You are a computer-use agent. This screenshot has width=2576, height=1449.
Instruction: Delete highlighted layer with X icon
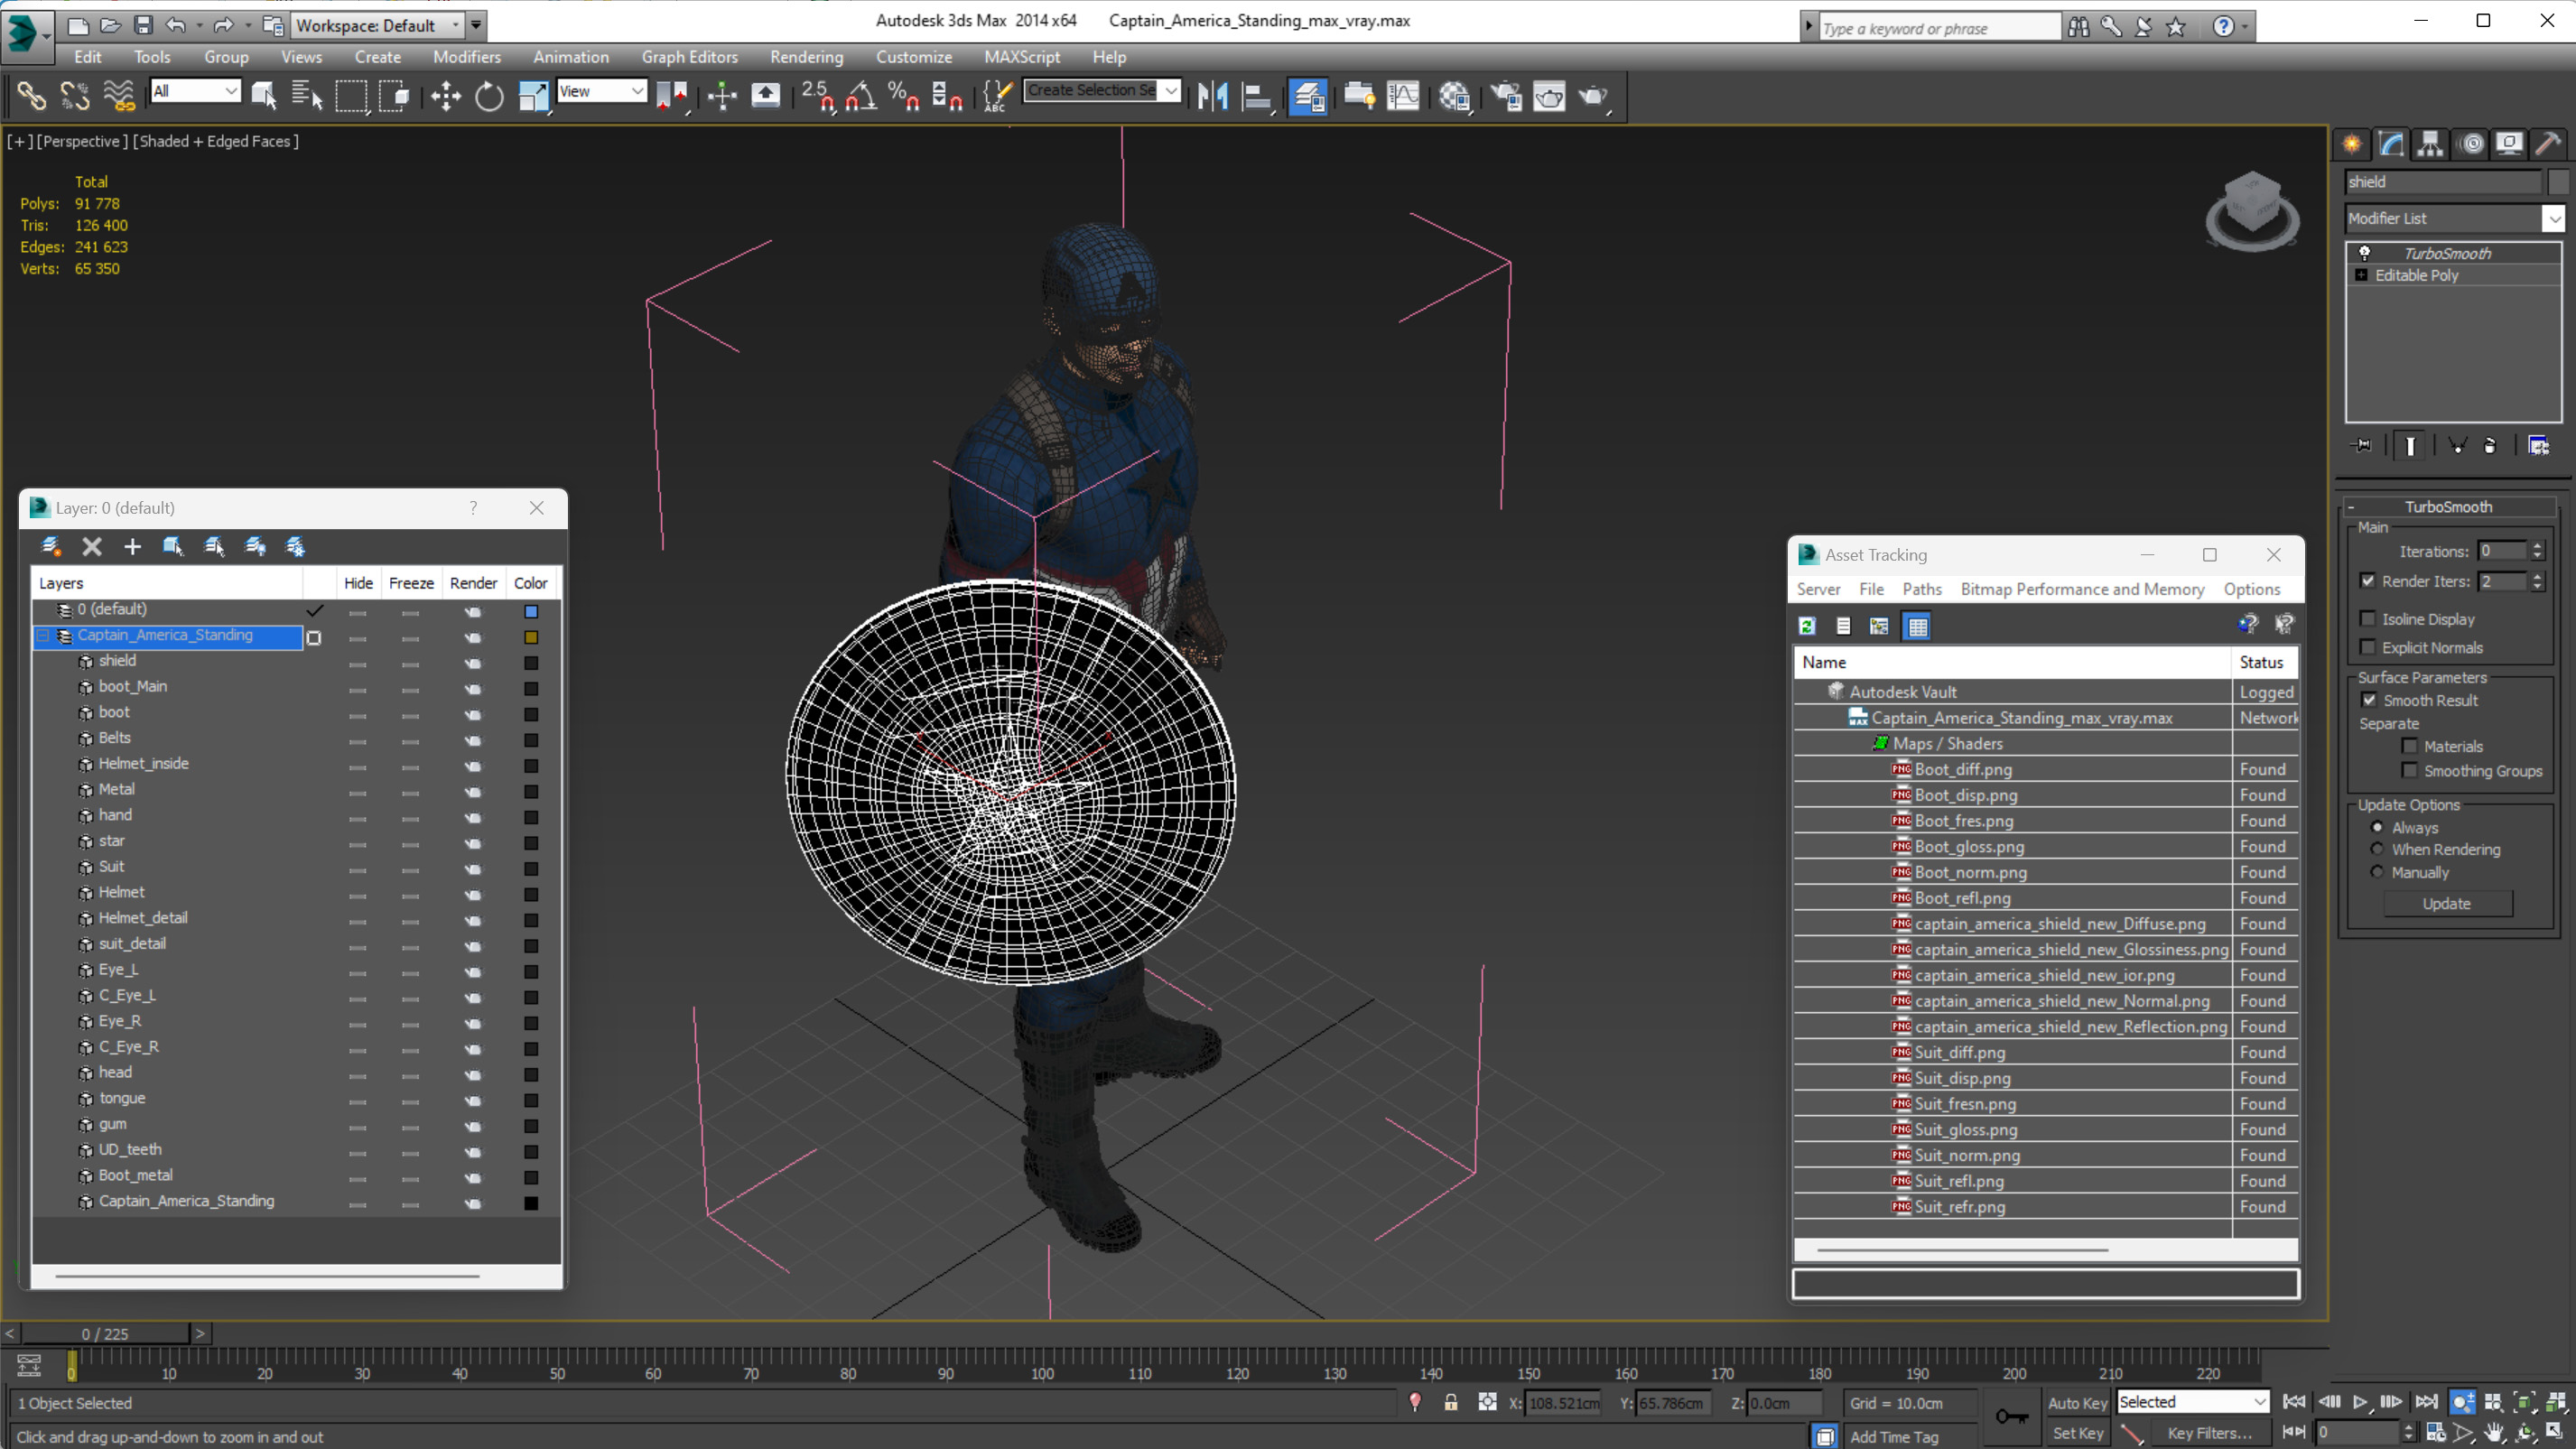92,546
